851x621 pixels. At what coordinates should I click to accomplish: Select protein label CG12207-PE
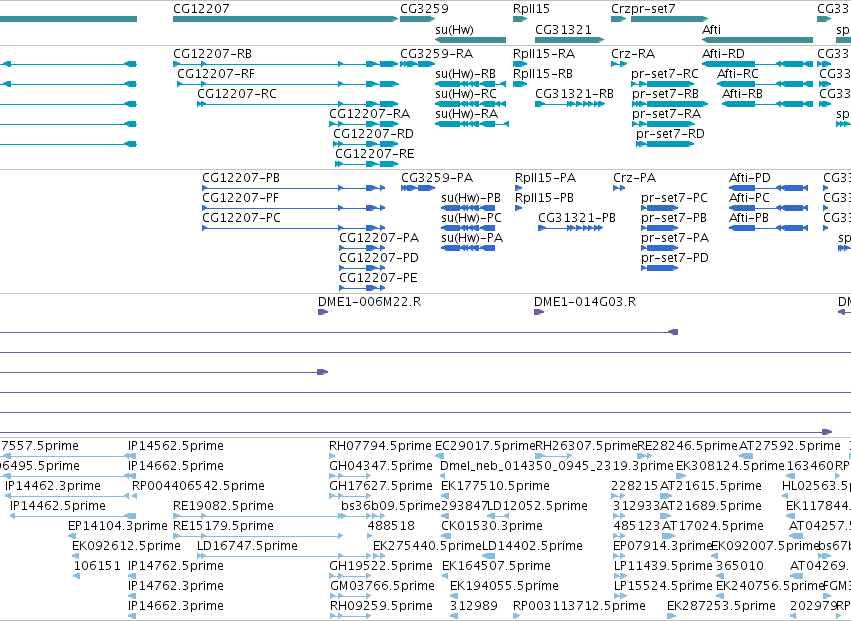click(x=379, y=278)
